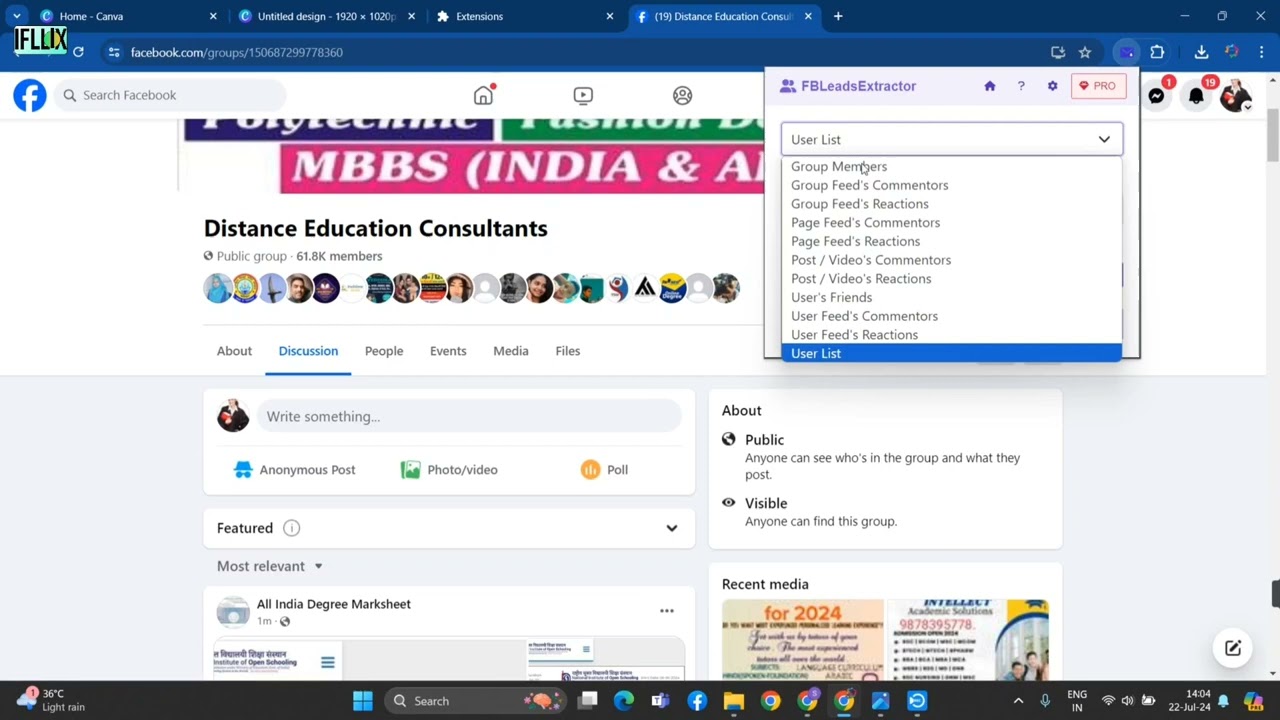This screenshot has width=1280, height=720.
Task: Add a Photo/video post
Action: 449,470
